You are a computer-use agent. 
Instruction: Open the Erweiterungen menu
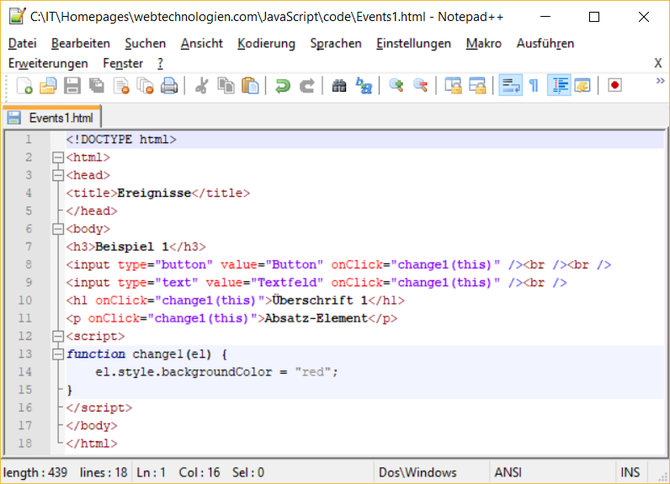[x=48, y=63]
